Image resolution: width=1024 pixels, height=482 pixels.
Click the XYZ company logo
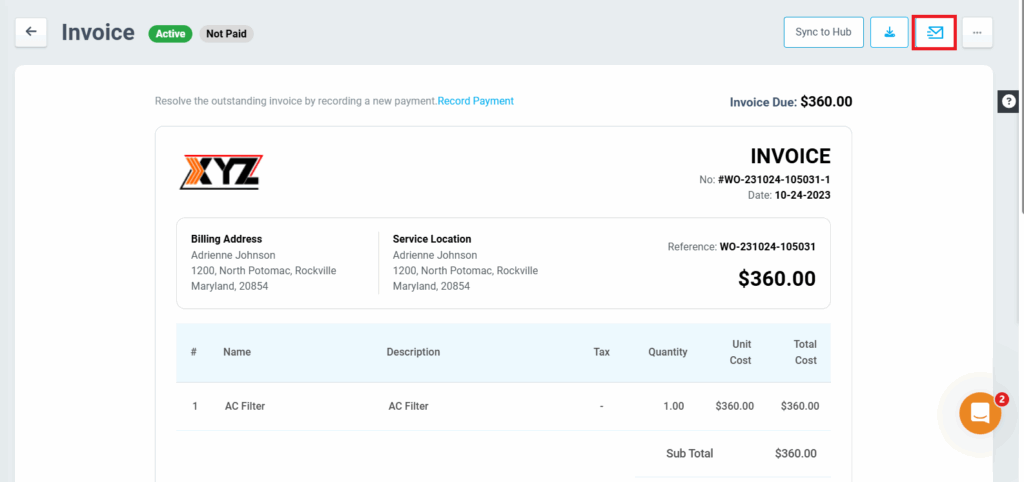(221, 172)
